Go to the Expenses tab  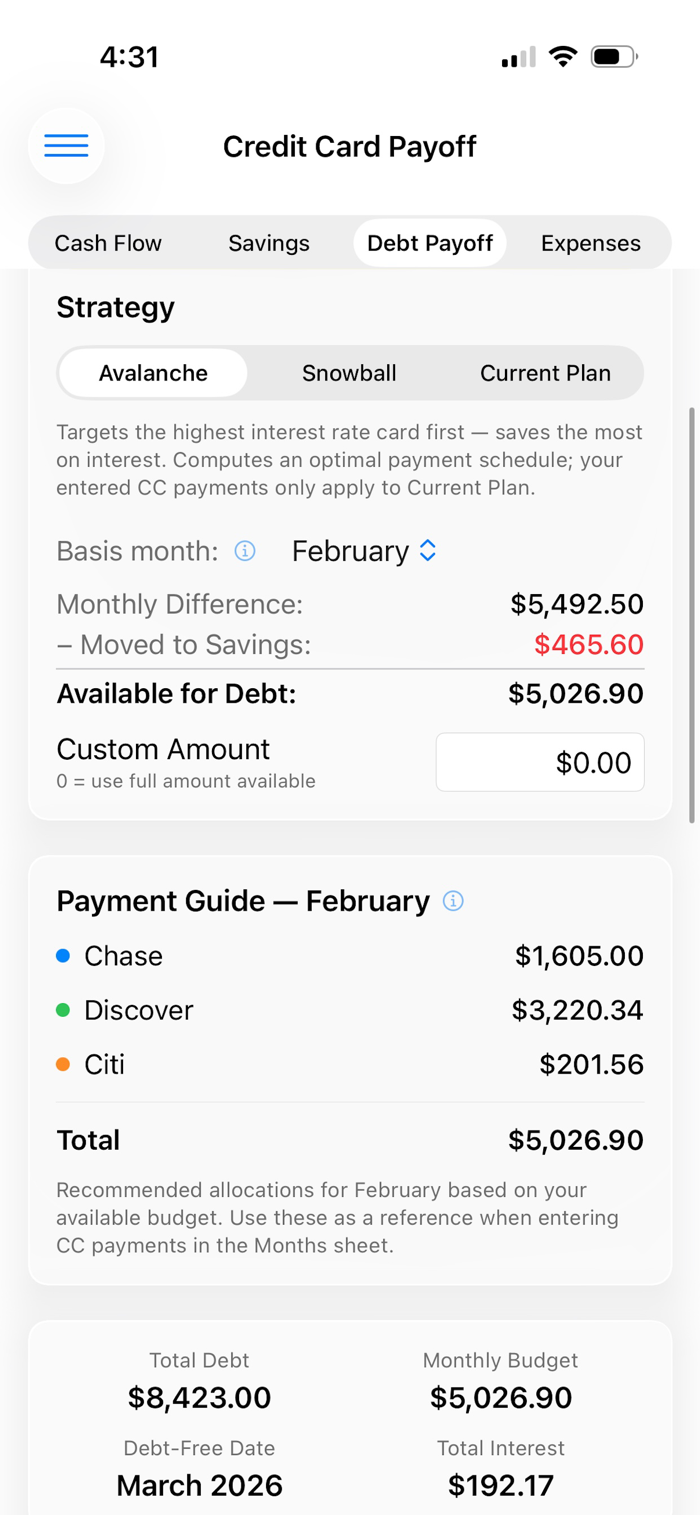[x=590, y=243]
